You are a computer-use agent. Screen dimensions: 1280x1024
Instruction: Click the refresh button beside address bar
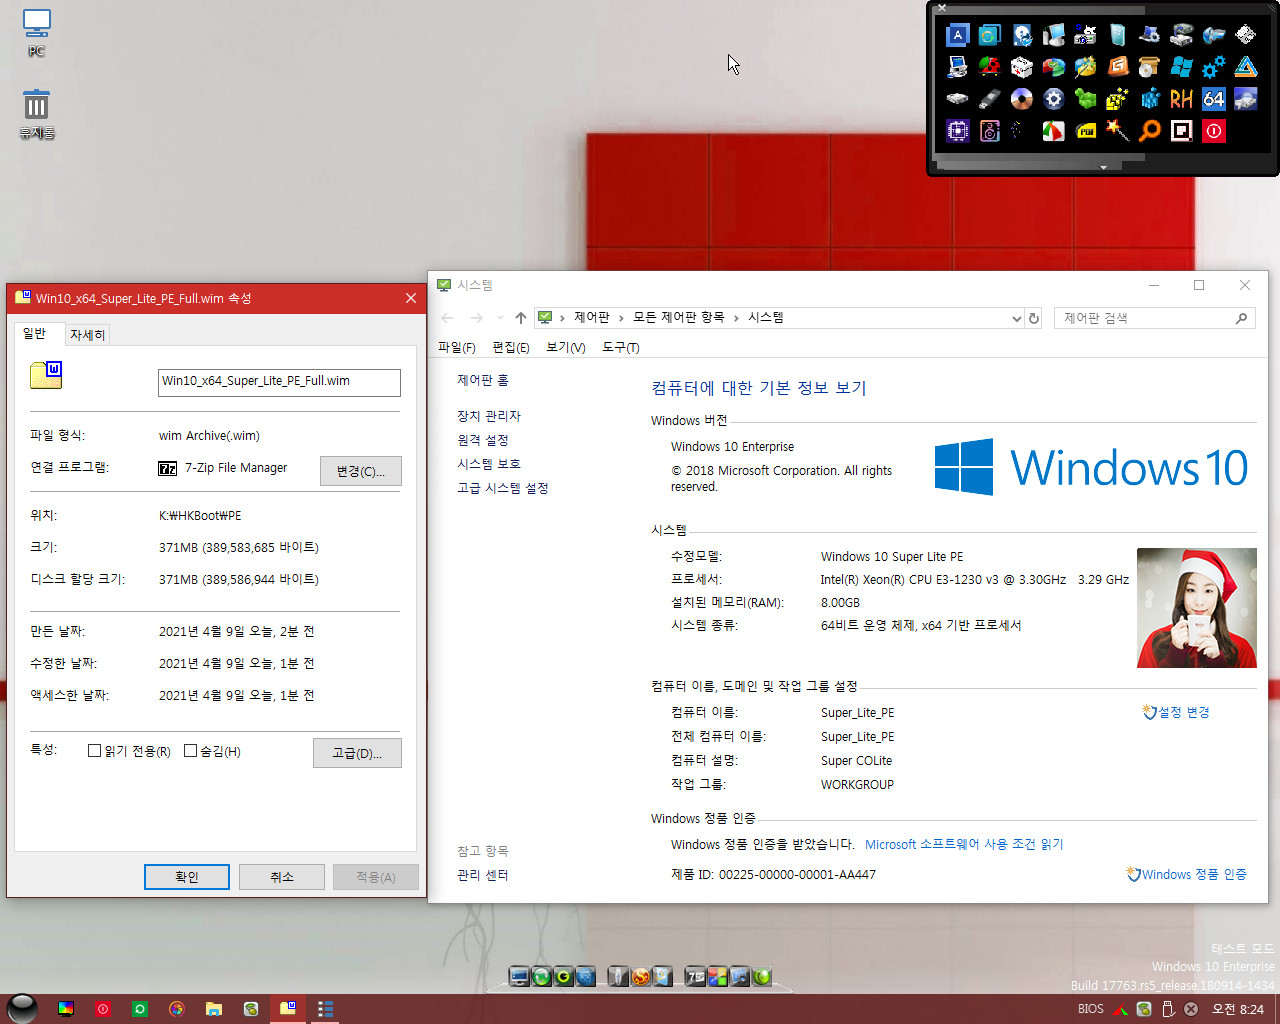click(x=1034, y=318)
